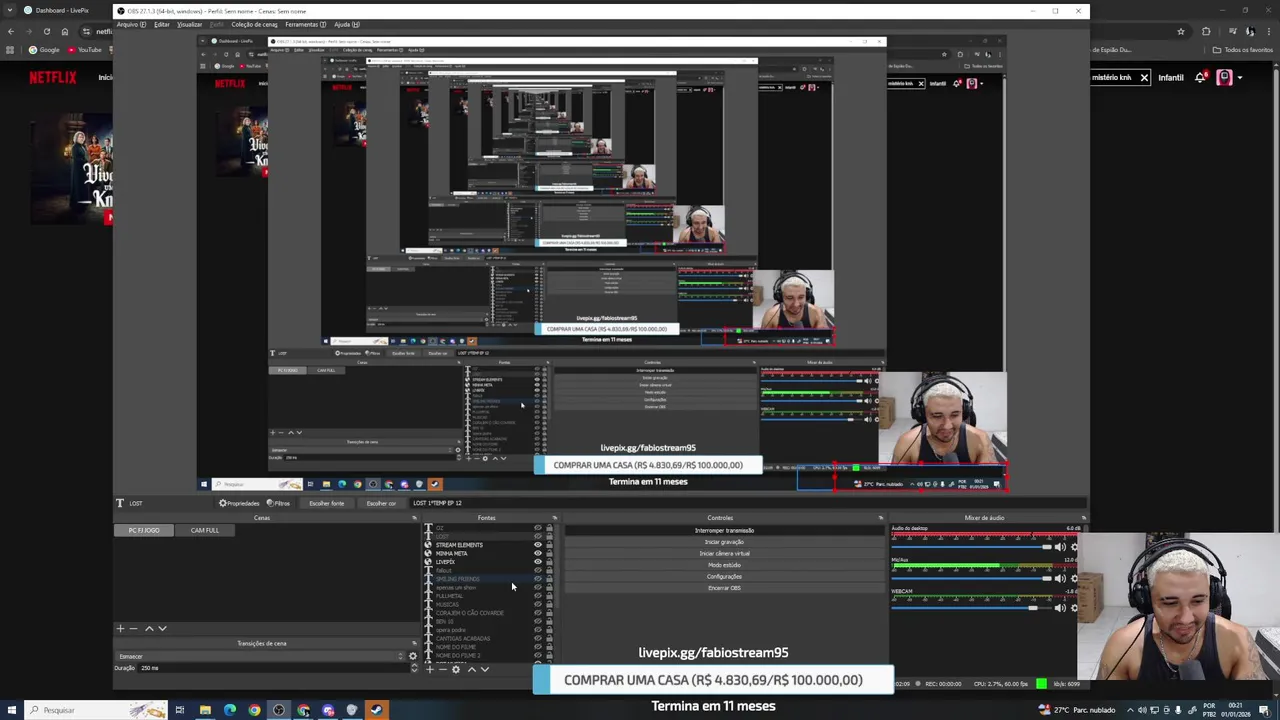Click Modo estúdio button

click(x=724, y=565)
